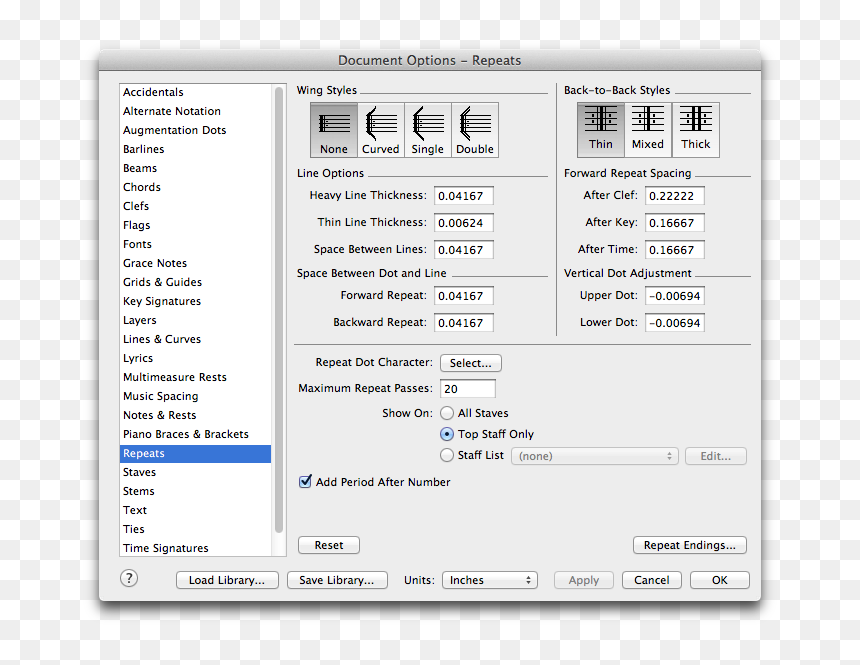Open the Units Inches dropdown
Image resolution: width=860 pixels, height=665 pixels.
(x=490, y=580)
